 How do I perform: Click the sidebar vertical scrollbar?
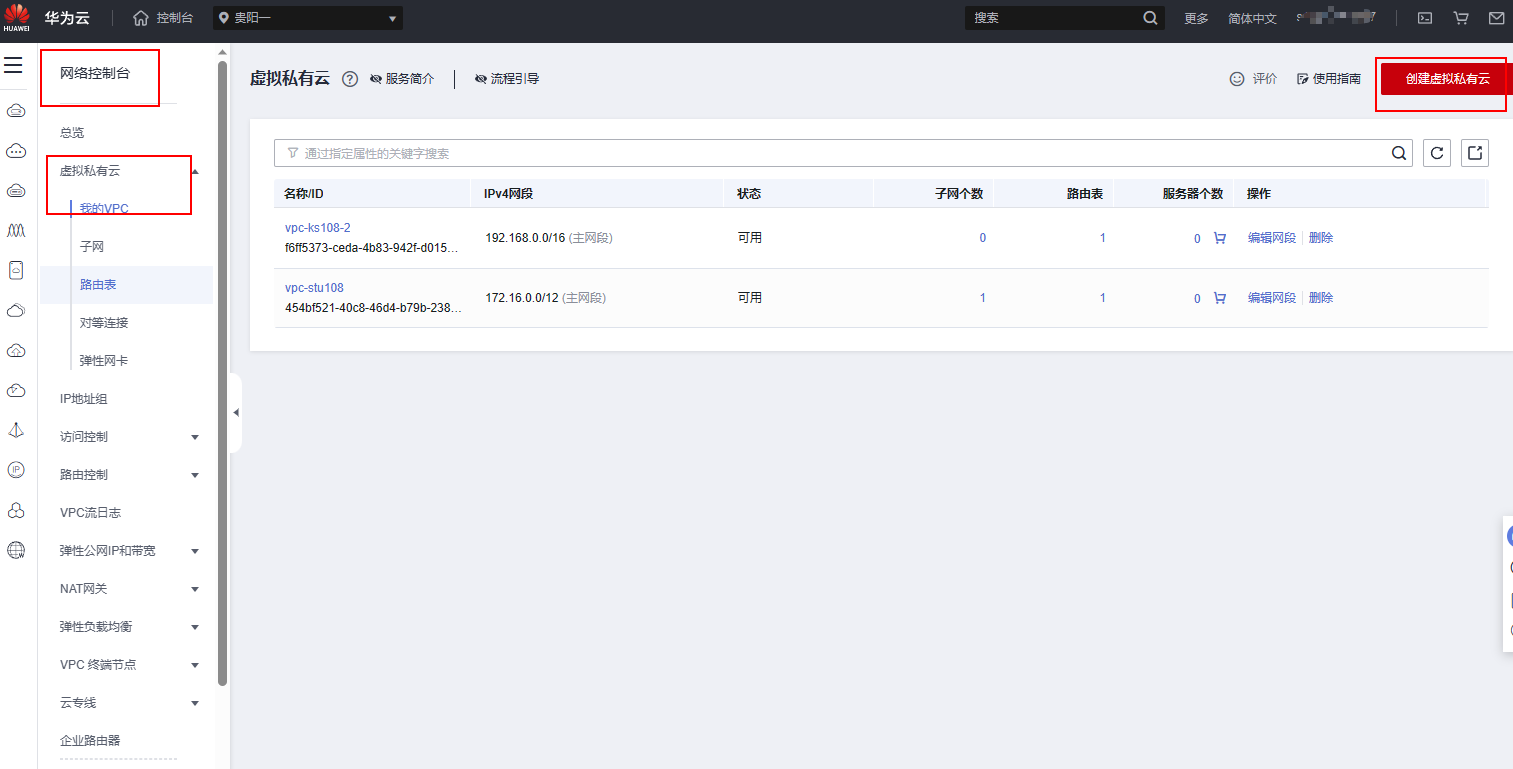(223, 372)
